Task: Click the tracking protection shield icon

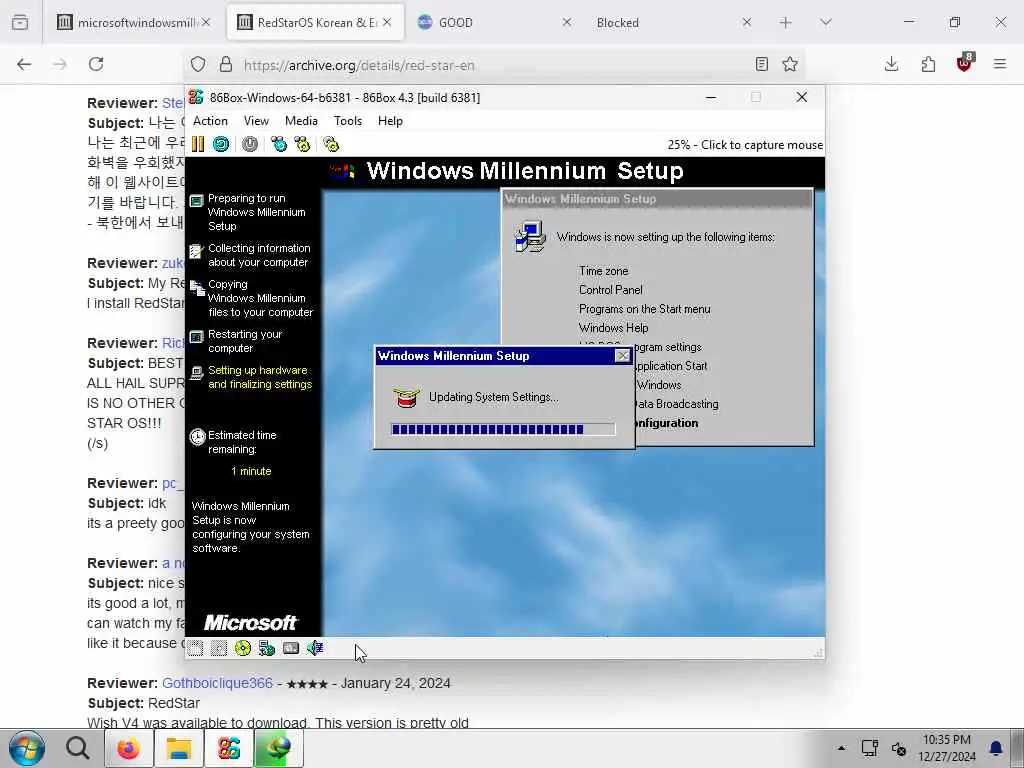Action: point(198,64)
